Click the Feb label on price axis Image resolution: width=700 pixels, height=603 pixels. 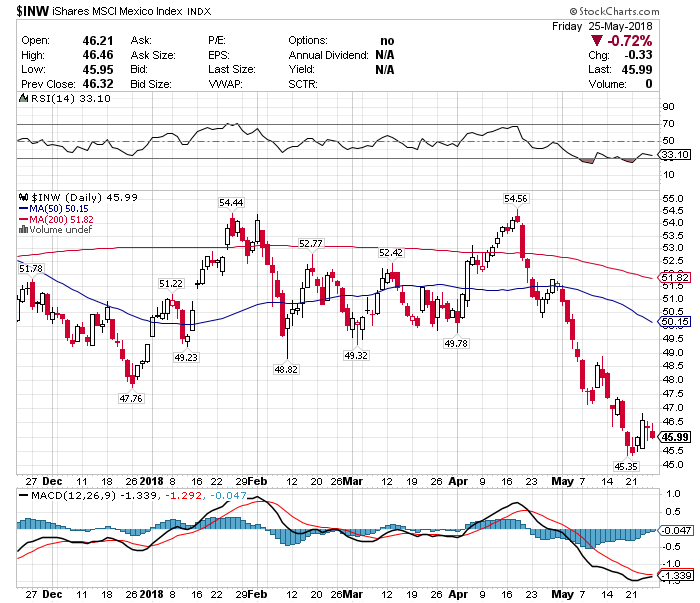258,481
